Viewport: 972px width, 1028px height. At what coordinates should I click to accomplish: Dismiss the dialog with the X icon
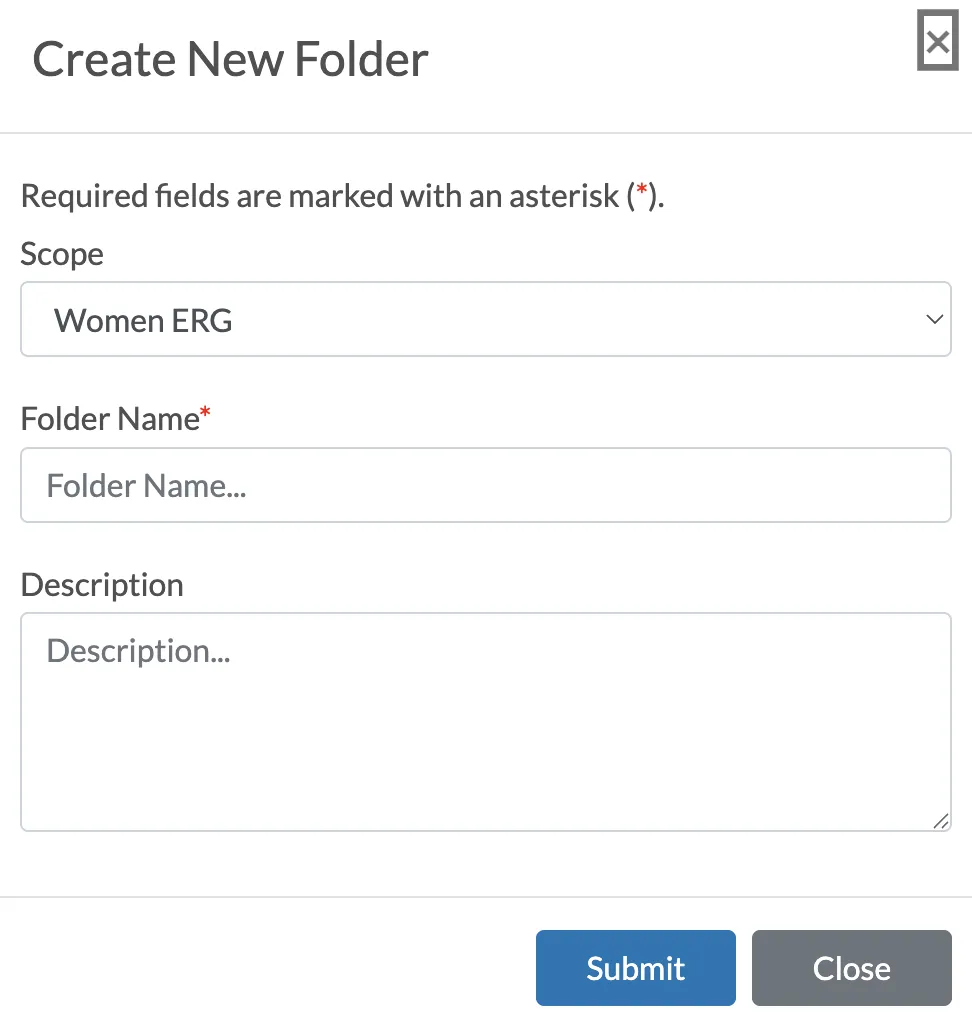click(937, 41)
